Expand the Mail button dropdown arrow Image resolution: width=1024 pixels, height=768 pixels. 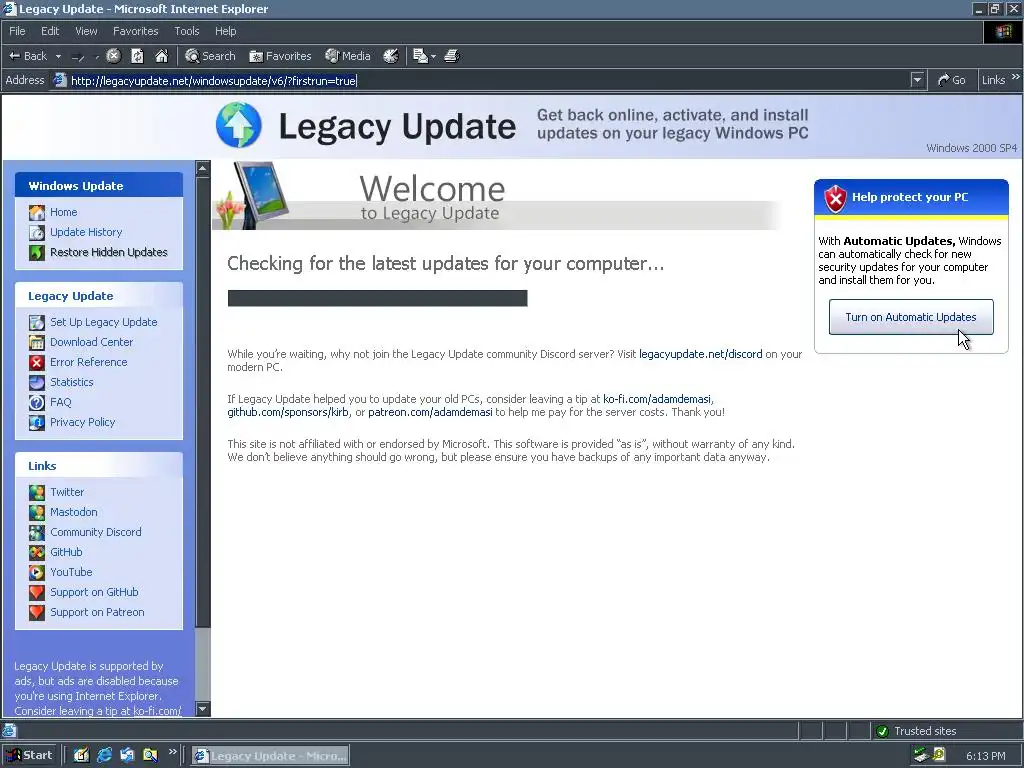pos(433,56)
